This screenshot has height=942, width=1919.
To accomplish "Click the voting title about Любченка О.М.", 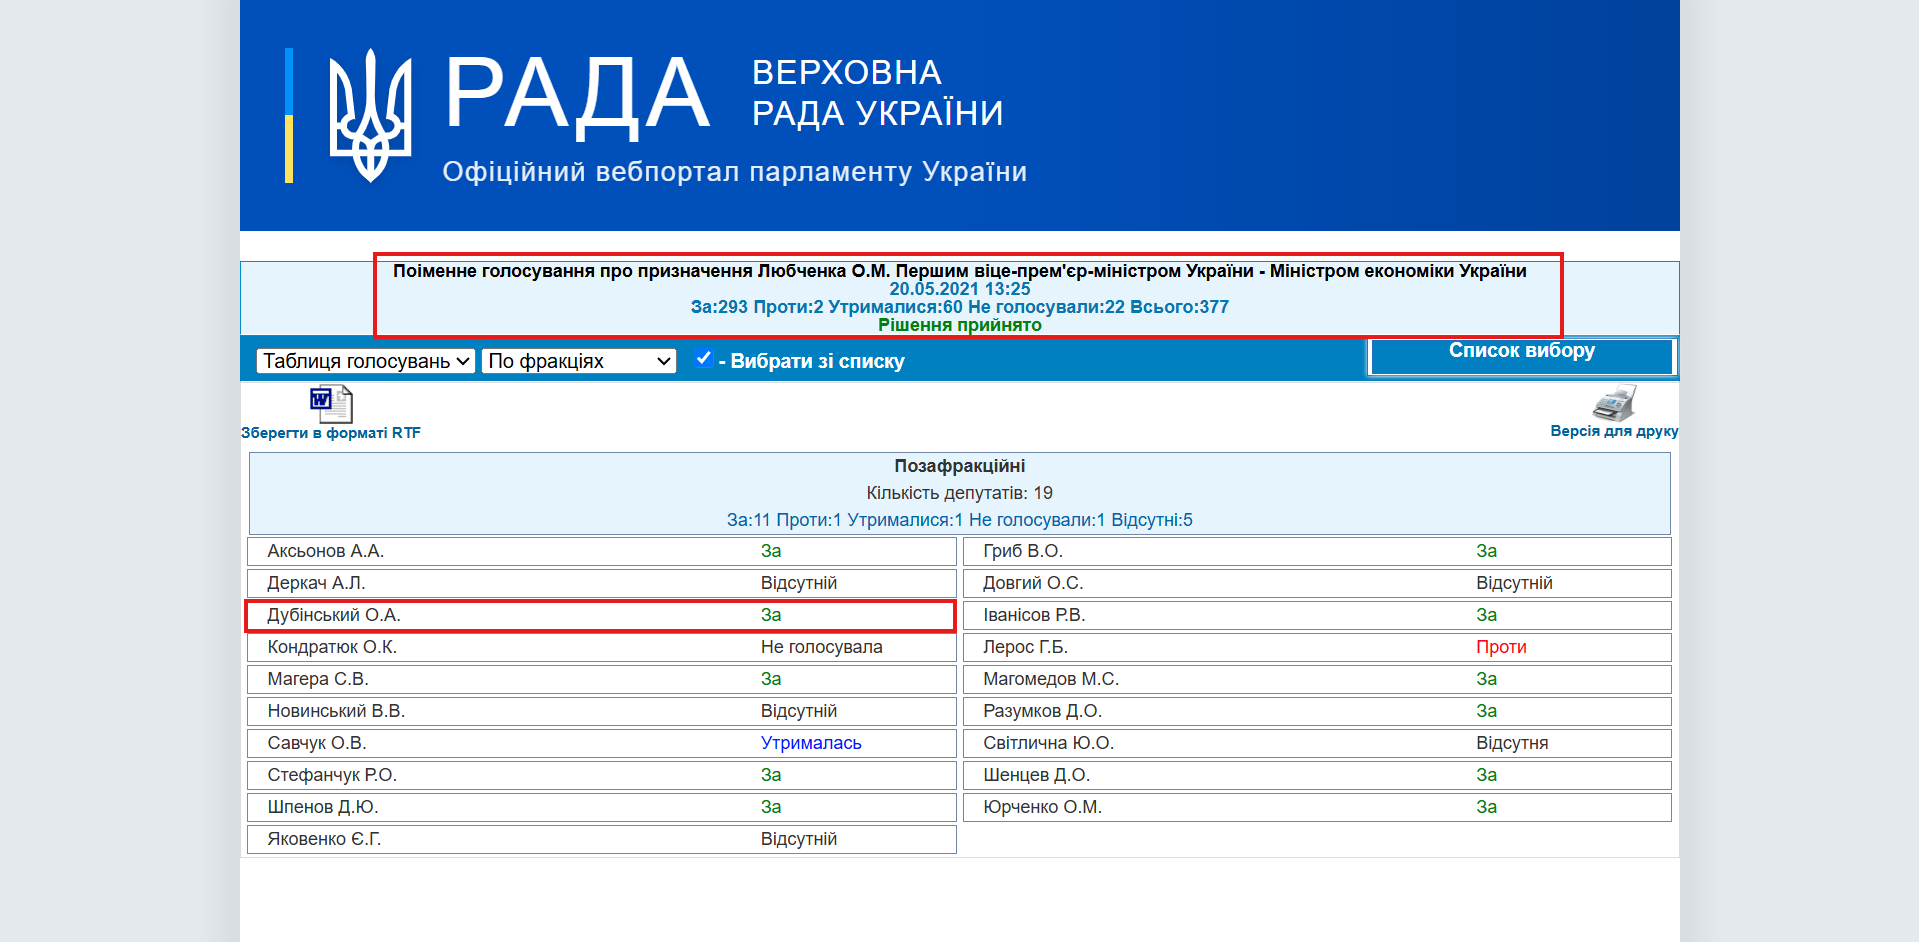I will tap(960, 271).
